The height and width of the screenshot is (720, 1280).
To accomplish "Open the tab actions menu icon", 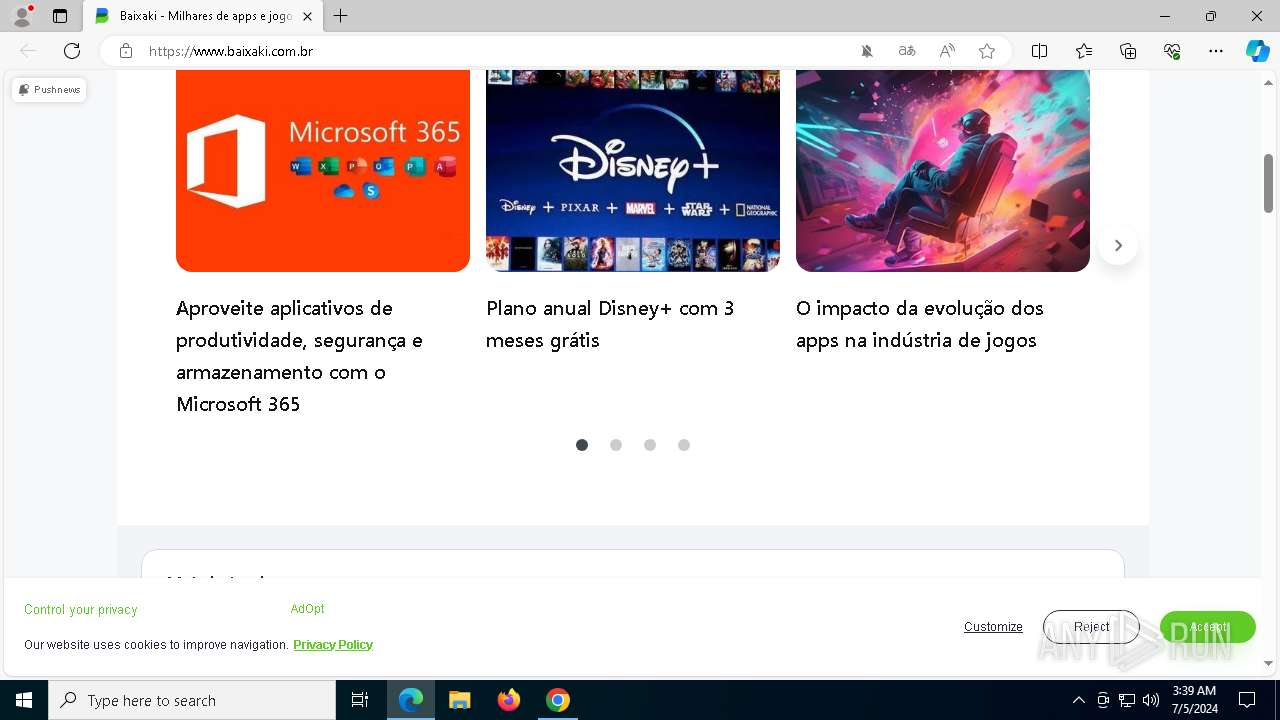I will (x=60, y=16).
